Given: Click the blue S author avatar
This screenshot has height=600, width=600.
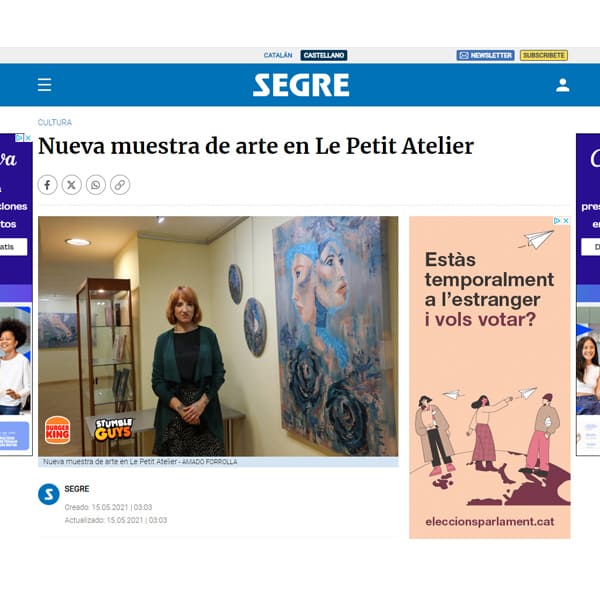Looking at the screenshot, I should [x=49, y=494].
